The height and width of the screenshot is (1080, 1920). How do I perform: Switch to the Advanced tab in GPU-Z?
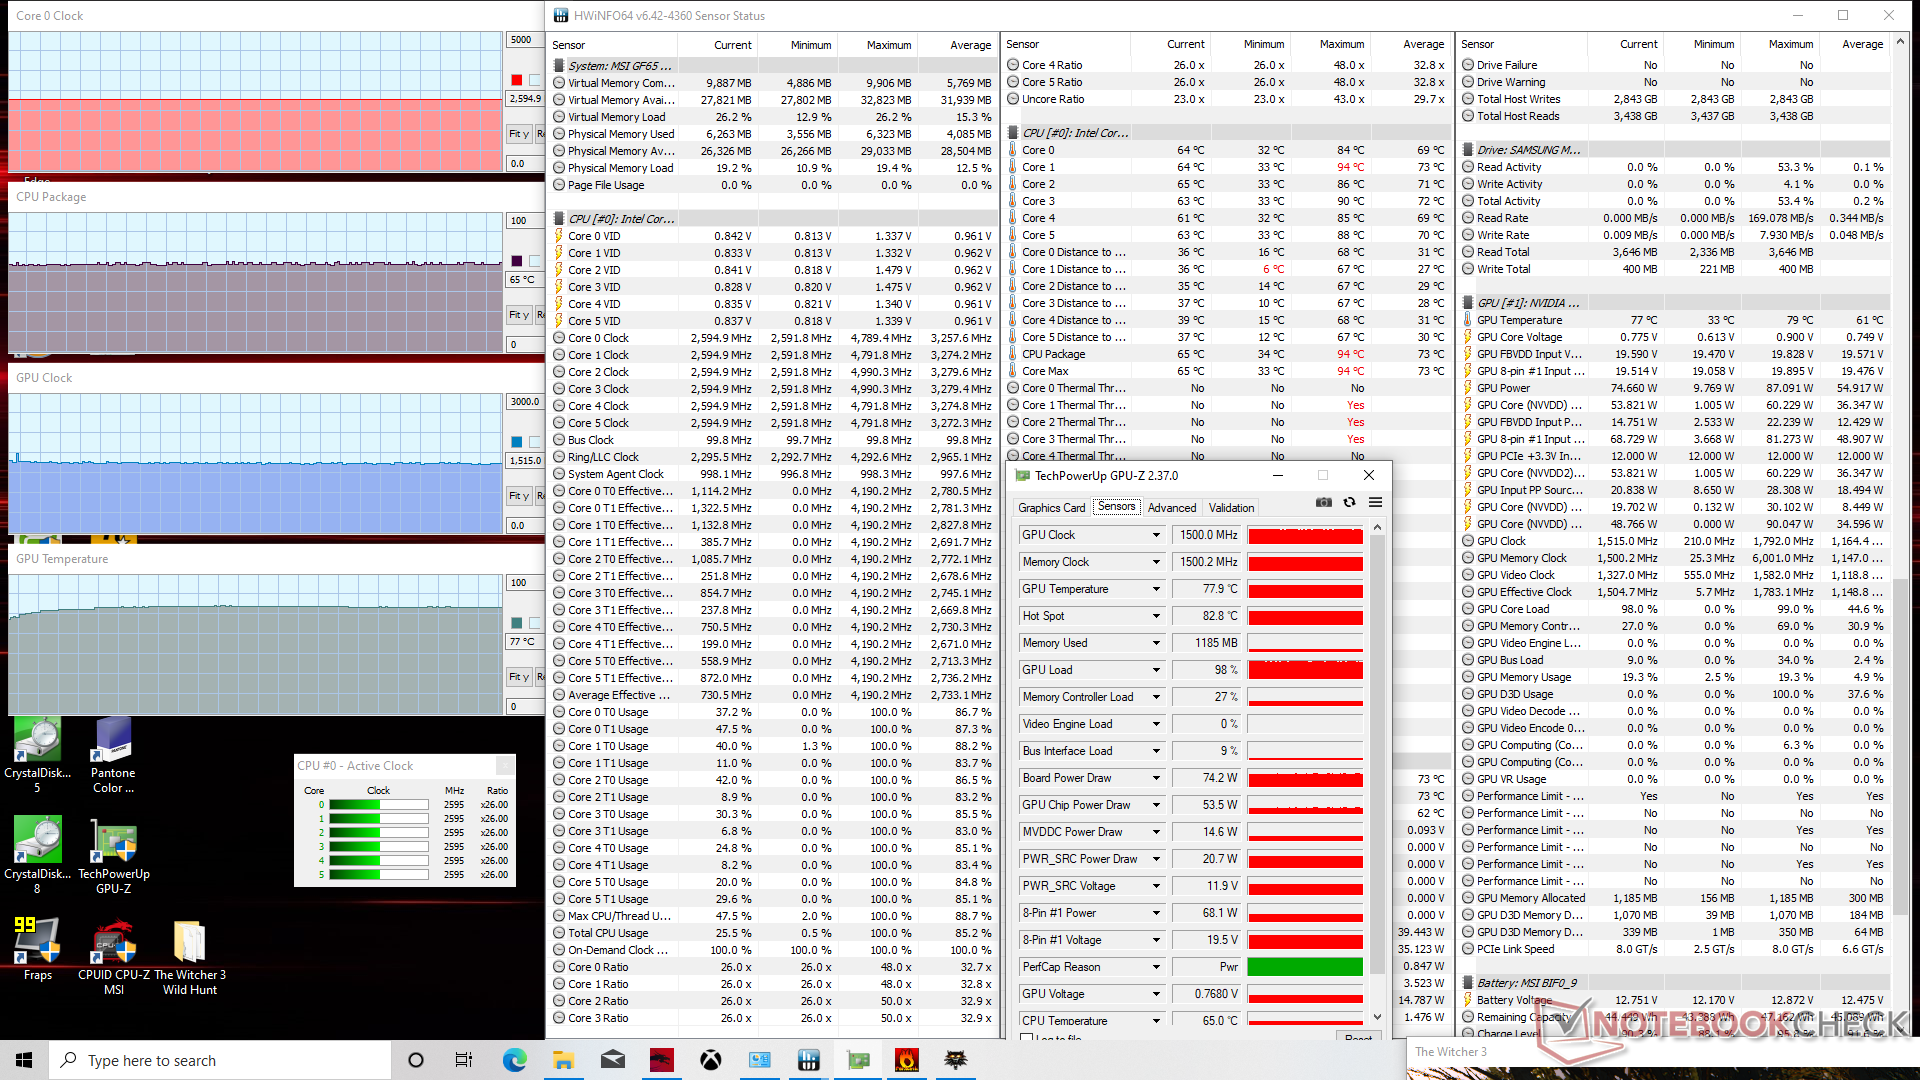[x=1171, y=508]
